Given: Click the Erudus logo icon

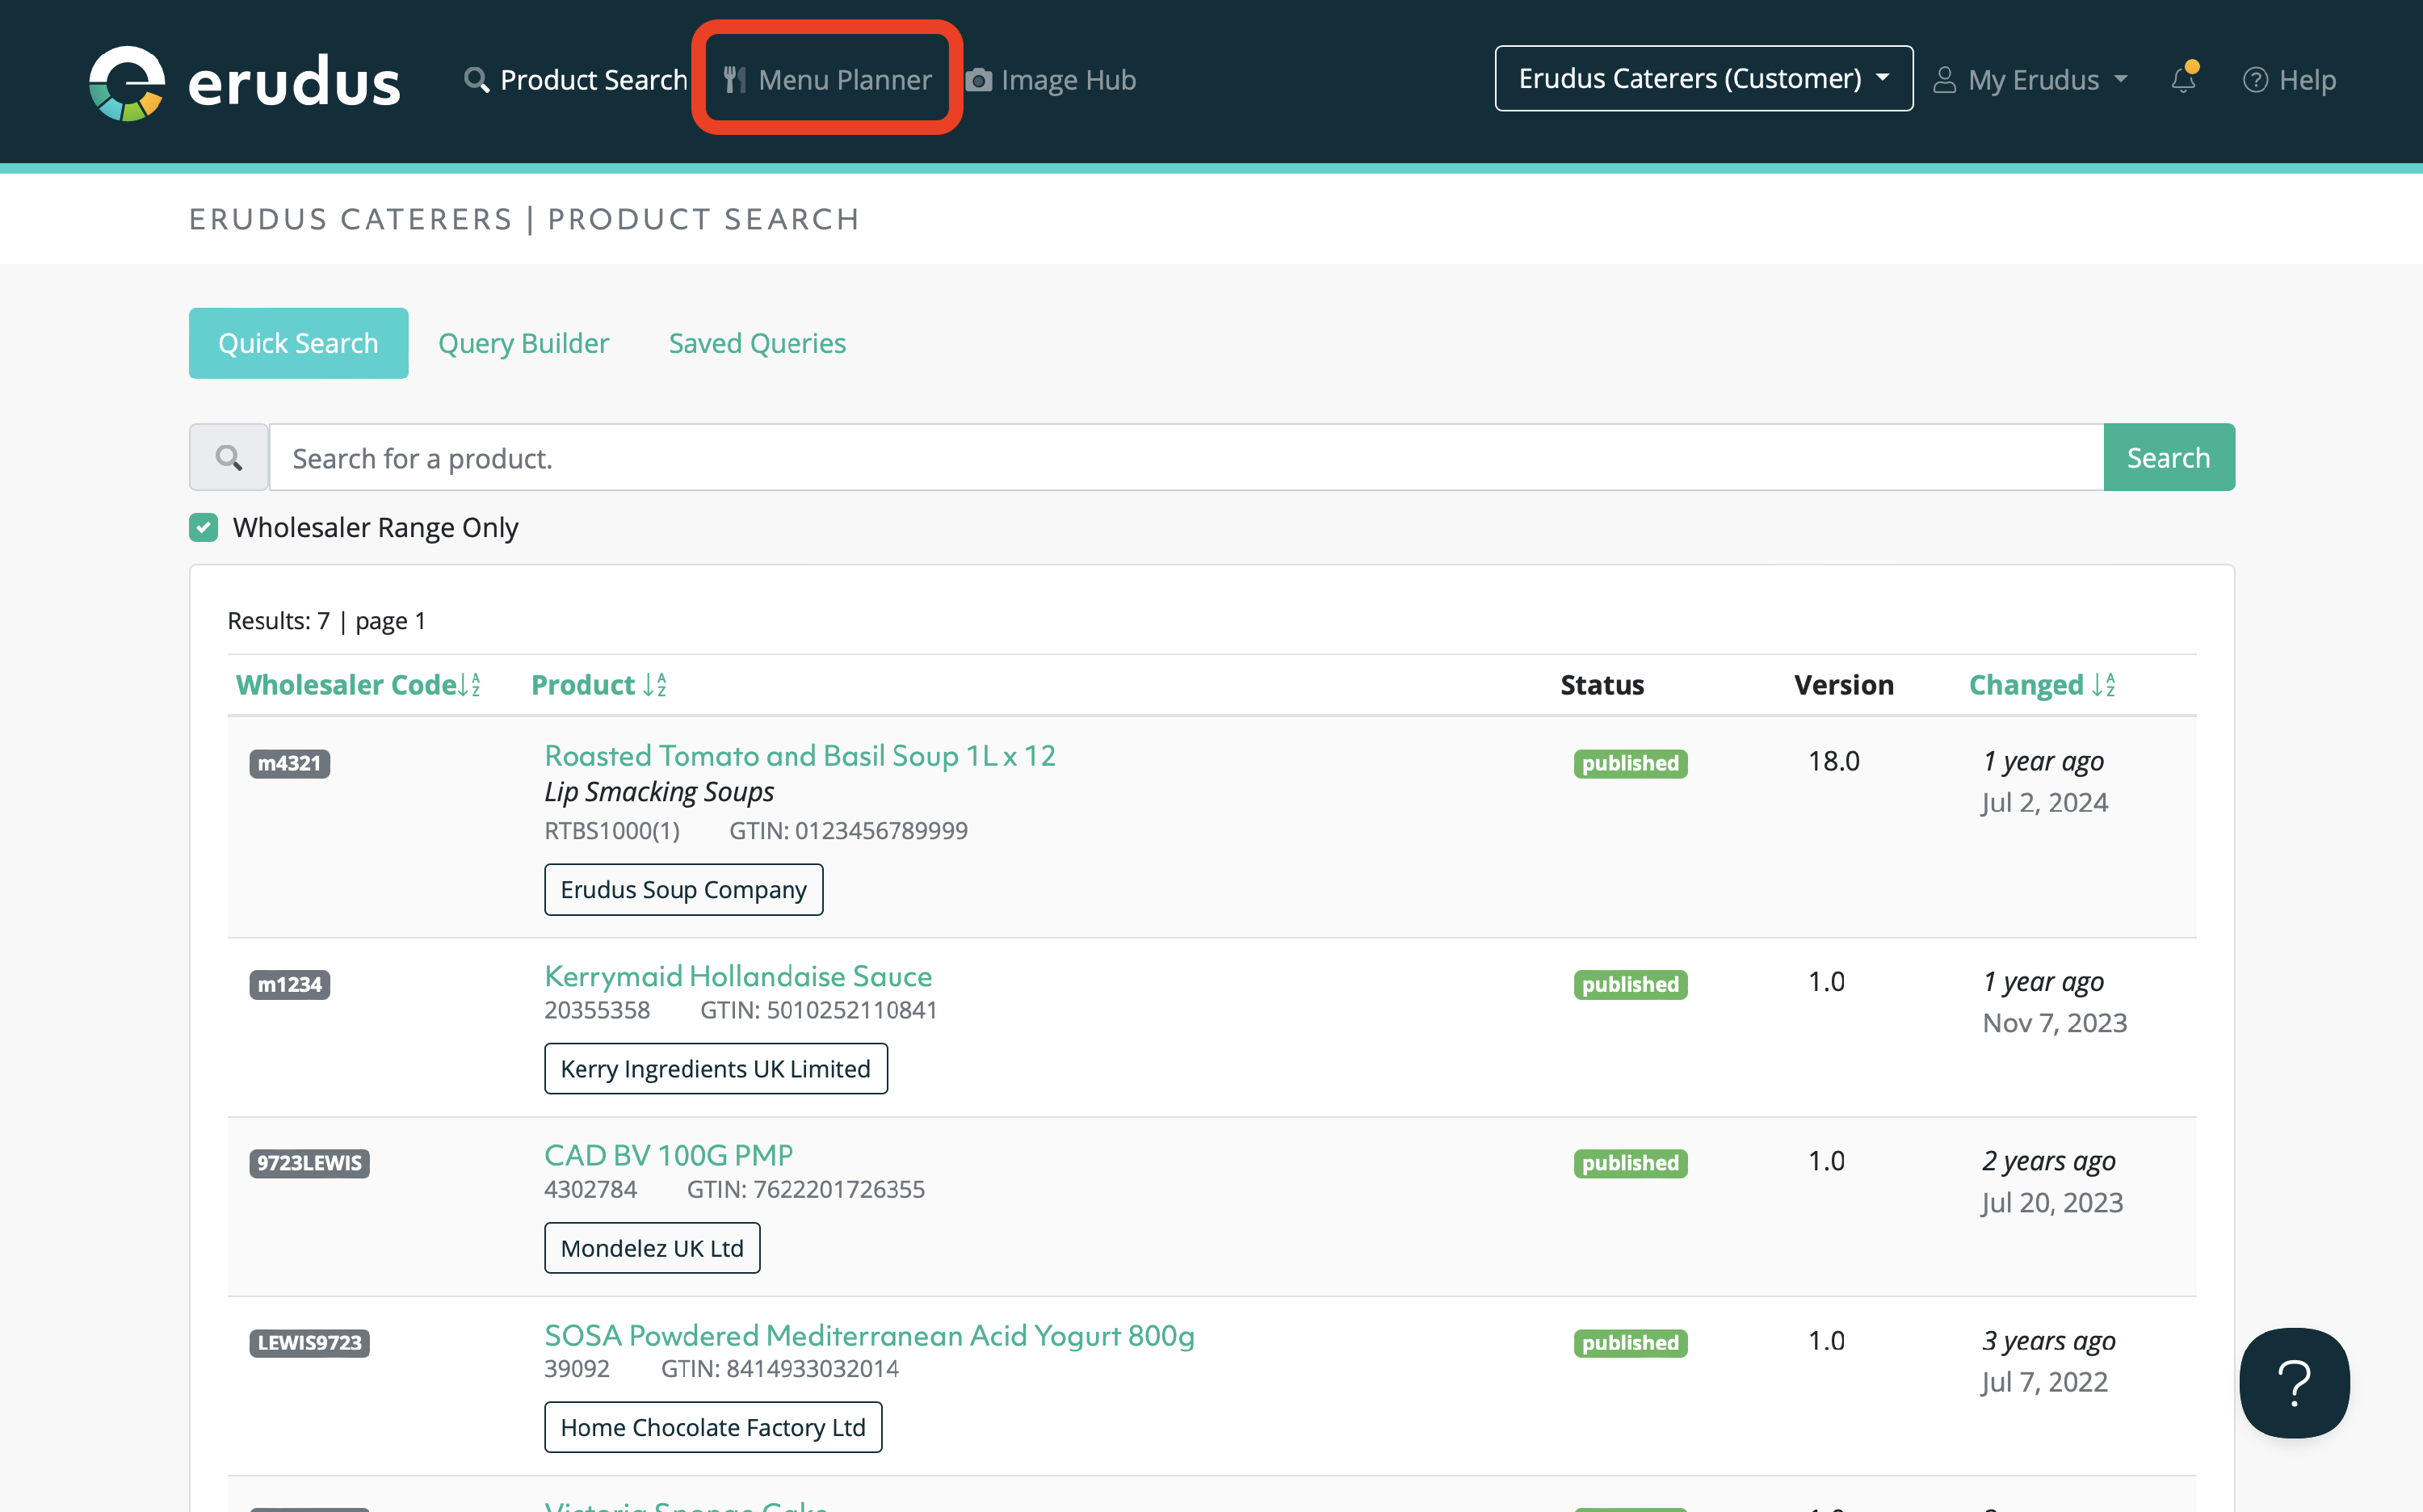Looking at the screenshot, I should click(x=127, y=82).
